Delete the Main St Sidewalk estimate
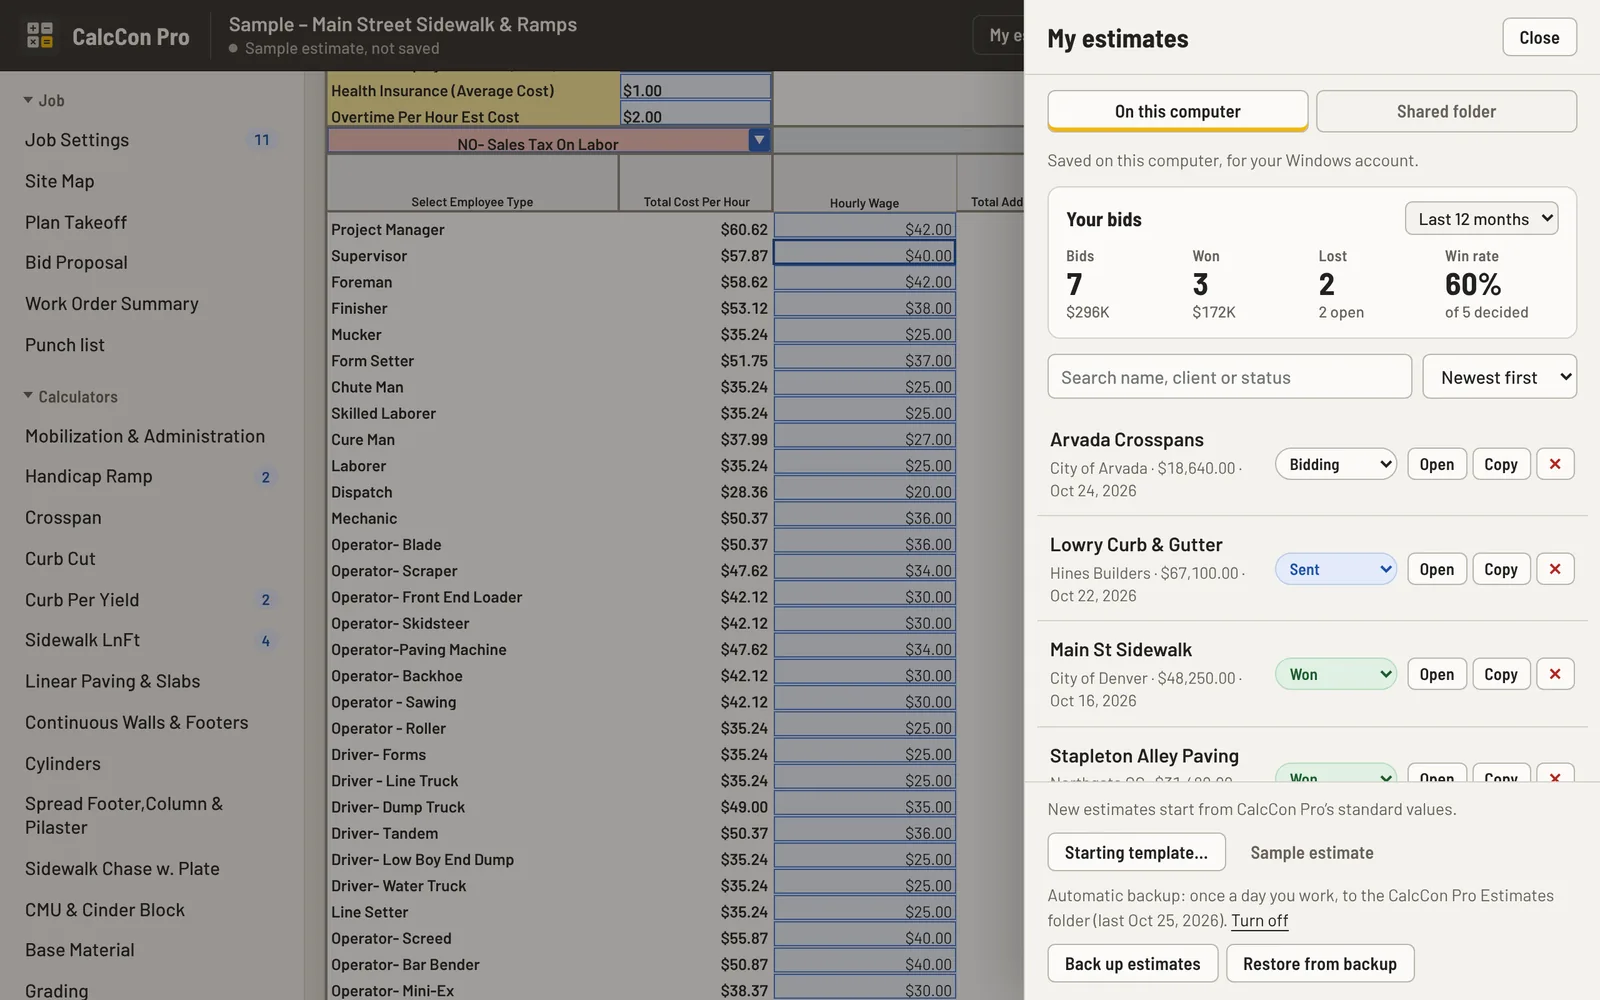 coord(1555,674)
